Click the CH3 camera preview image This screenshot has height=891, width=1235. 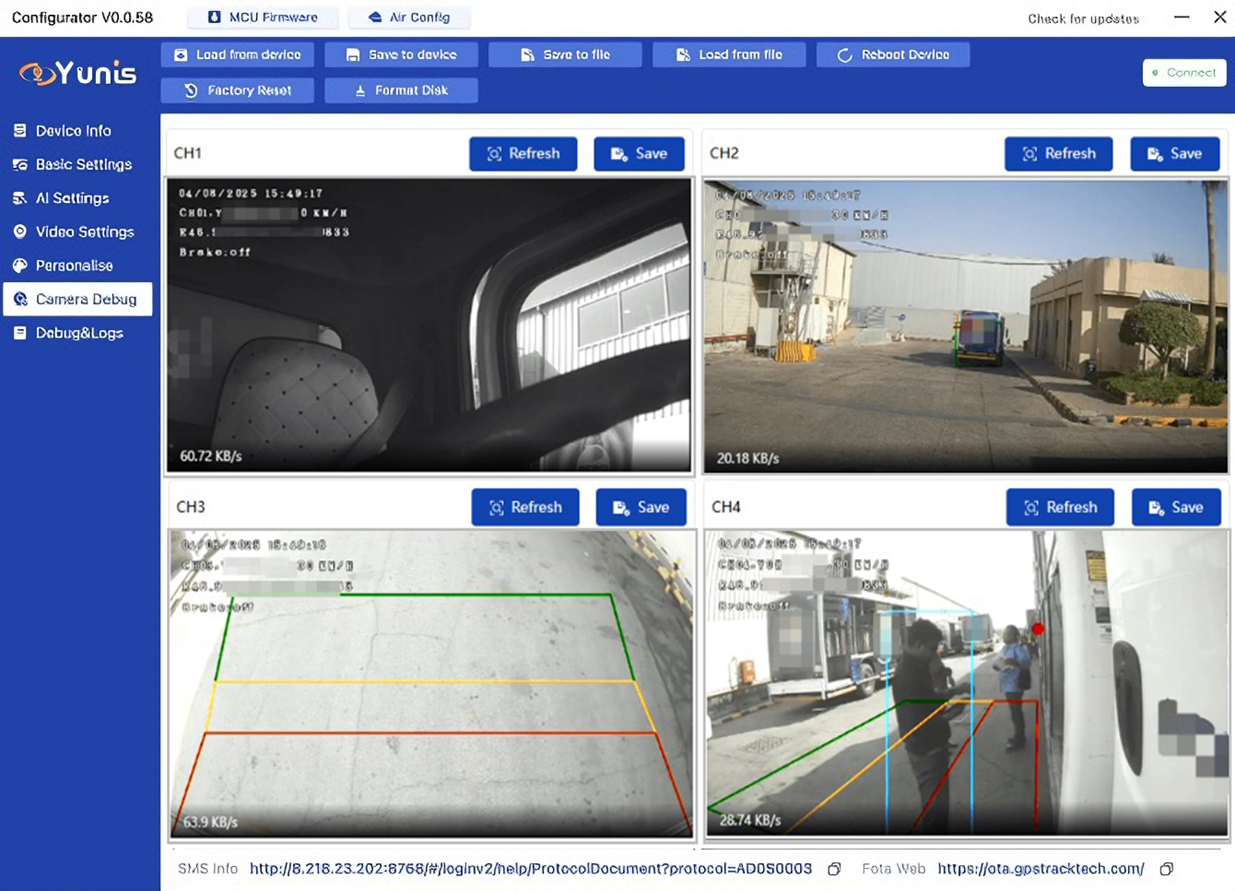(431, 683)
